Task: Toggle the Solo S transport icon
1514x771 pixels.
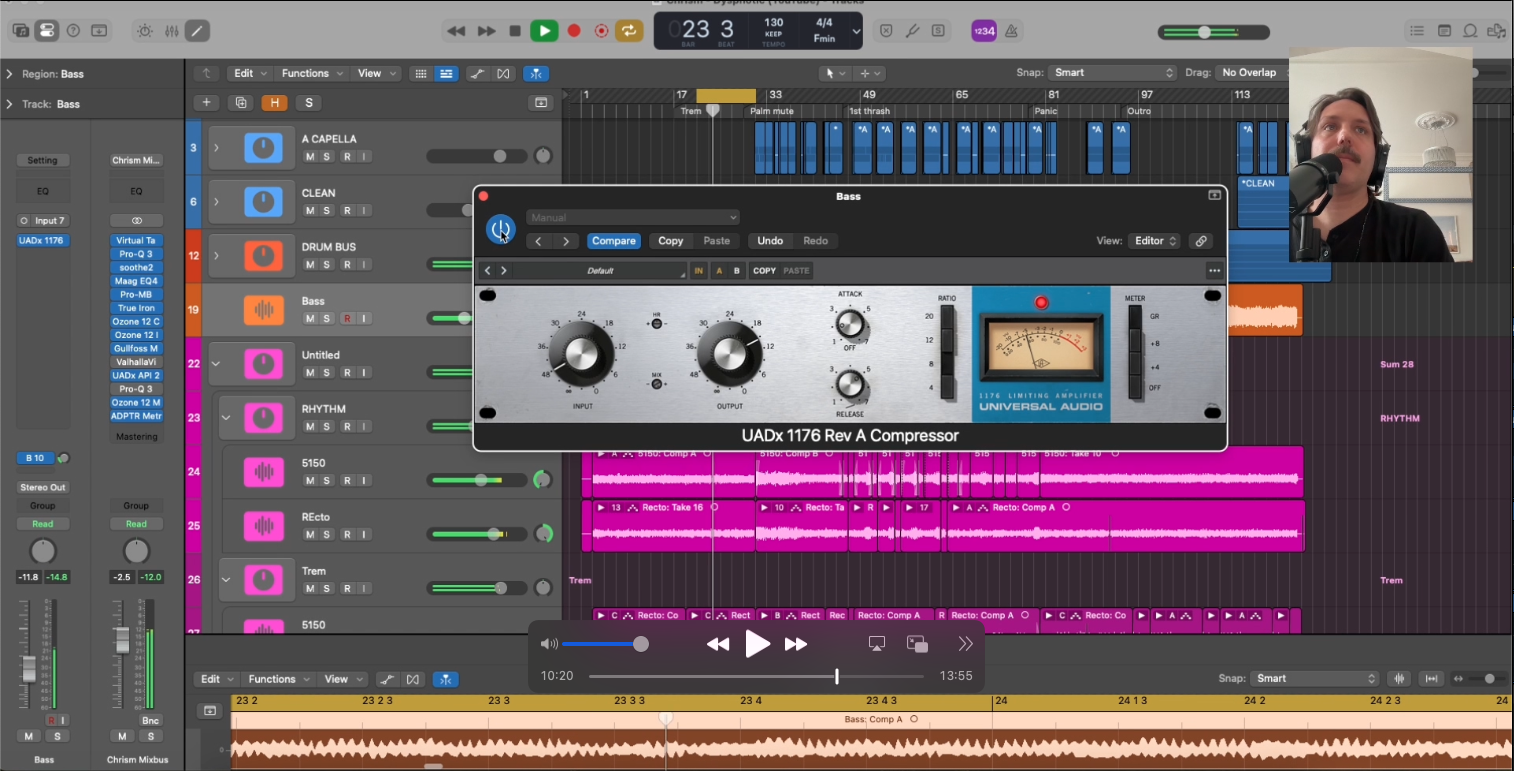Action: [938, 31]
